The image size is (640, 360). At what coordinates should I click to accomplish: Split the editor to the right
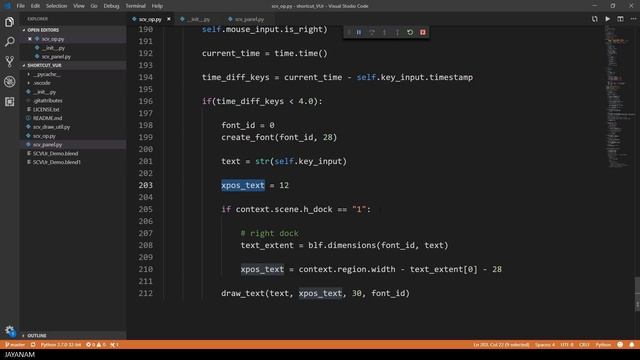[620, 19]
